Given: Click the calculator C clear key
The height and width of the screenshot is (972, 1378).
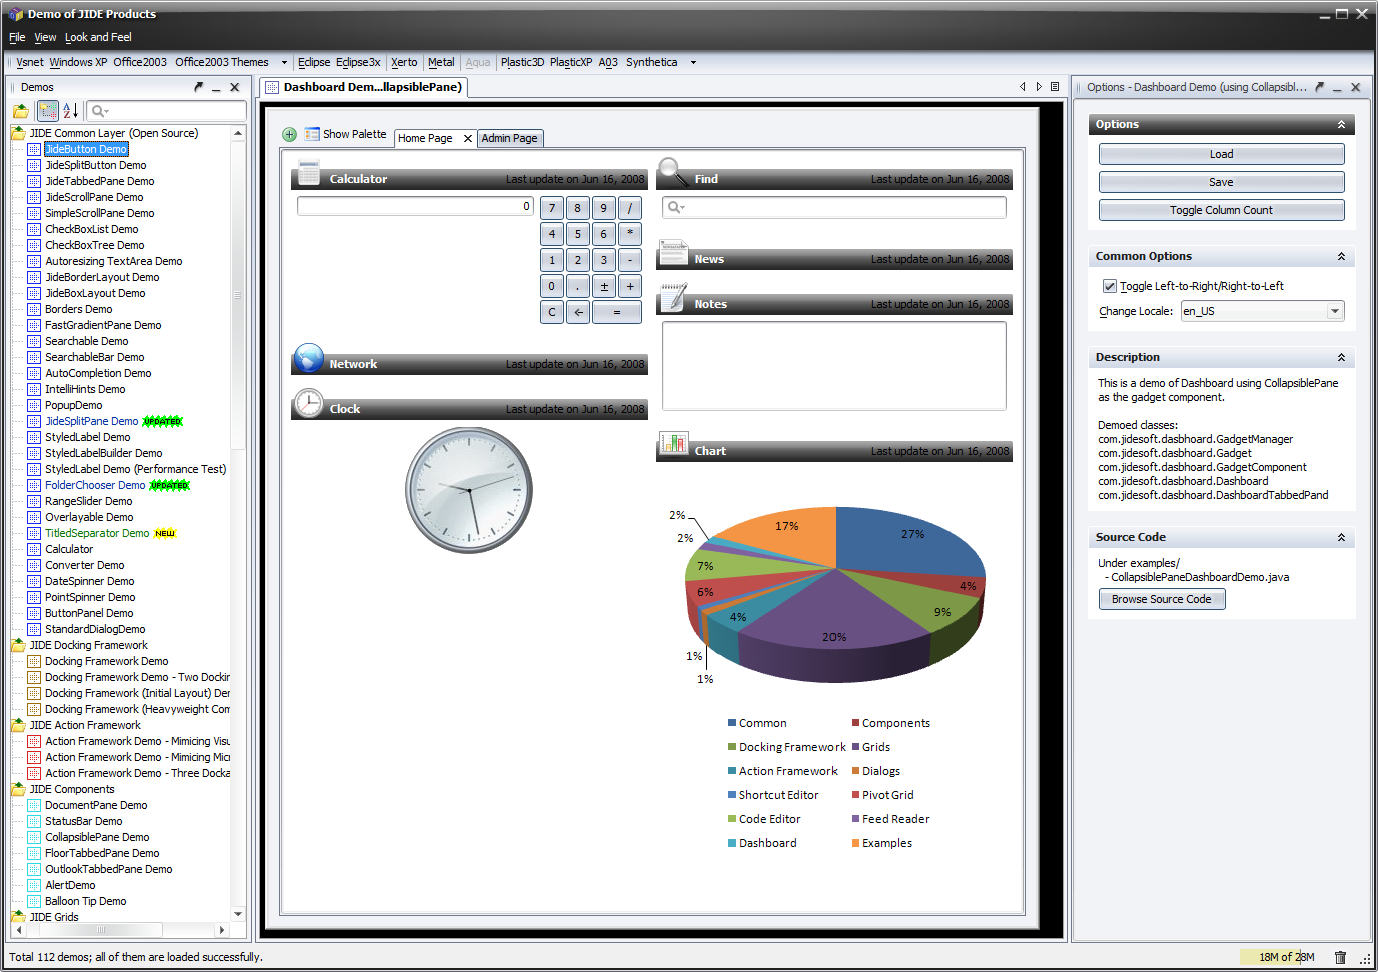Looking at the screenshot, I should tap(552, 312).
